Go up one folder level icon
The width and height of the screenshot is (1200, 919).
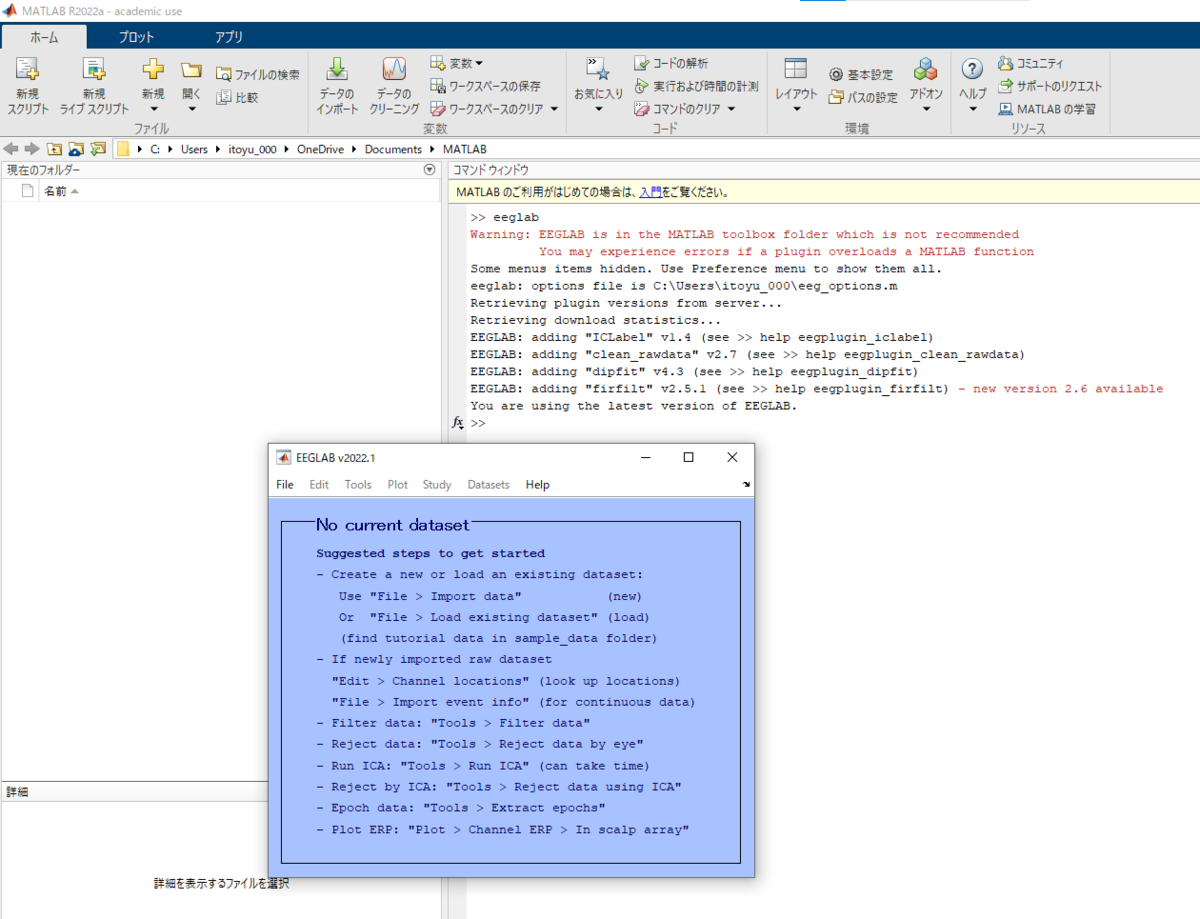[54, 149]
